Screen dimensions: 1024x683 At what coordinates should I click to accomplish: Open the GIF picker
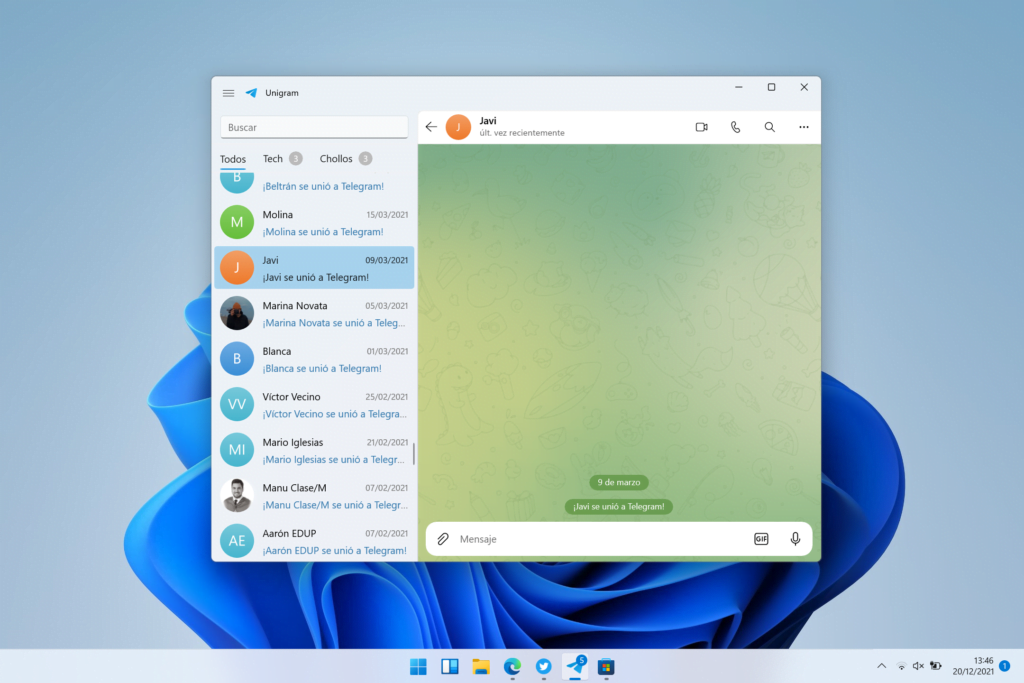coord(761,538)
